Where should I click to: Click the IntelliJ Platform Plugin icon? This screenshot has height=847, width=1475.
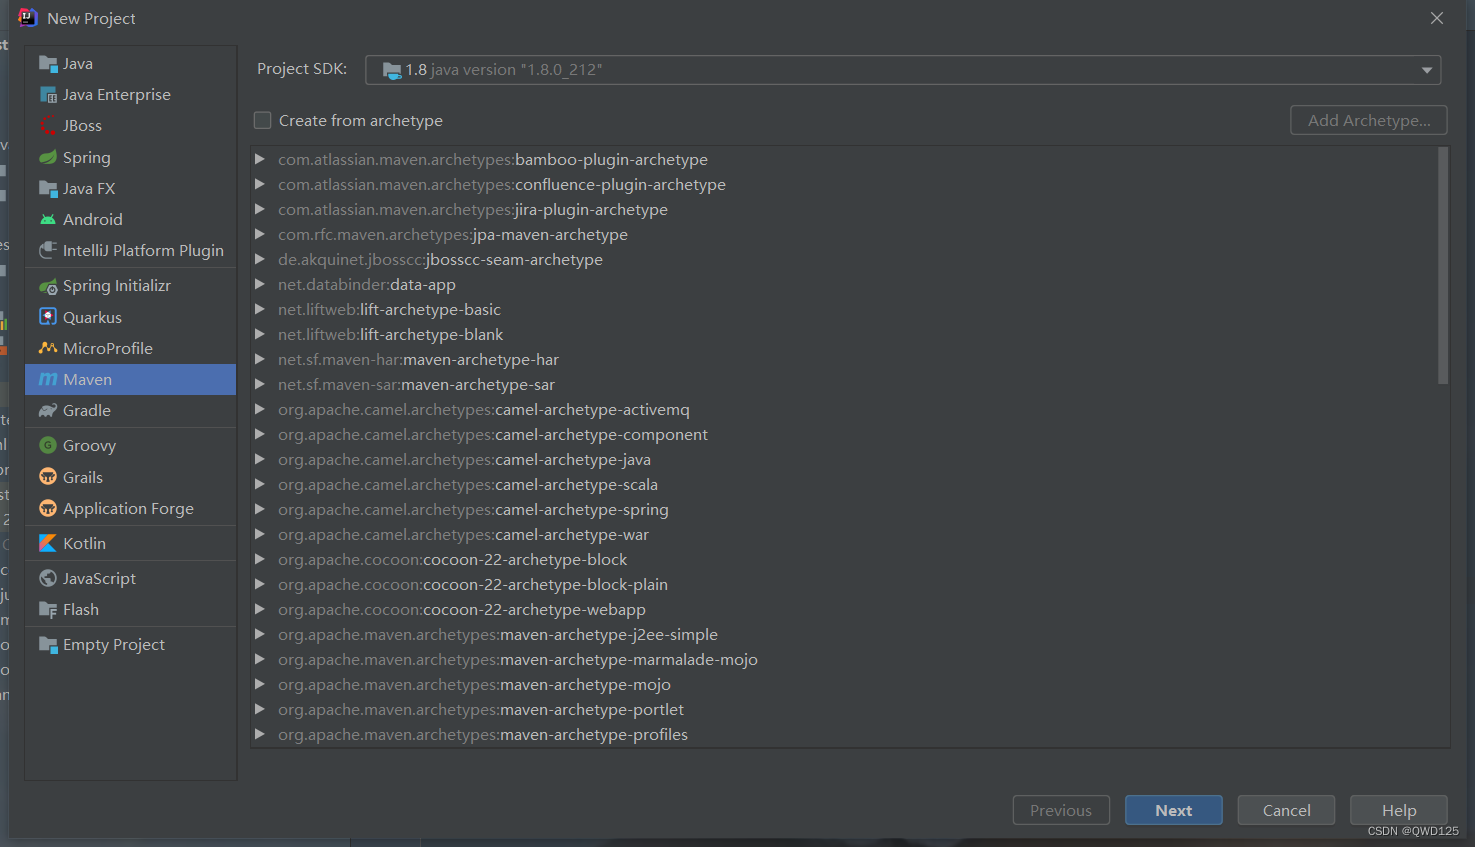[x=48, y=250]
